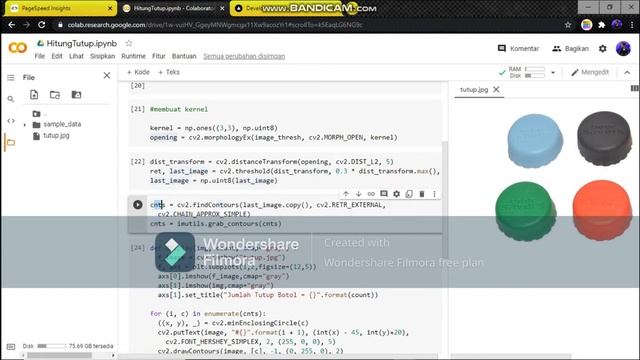Open the File menu
The height and width of the screenshot is (360, 640).
40,56
